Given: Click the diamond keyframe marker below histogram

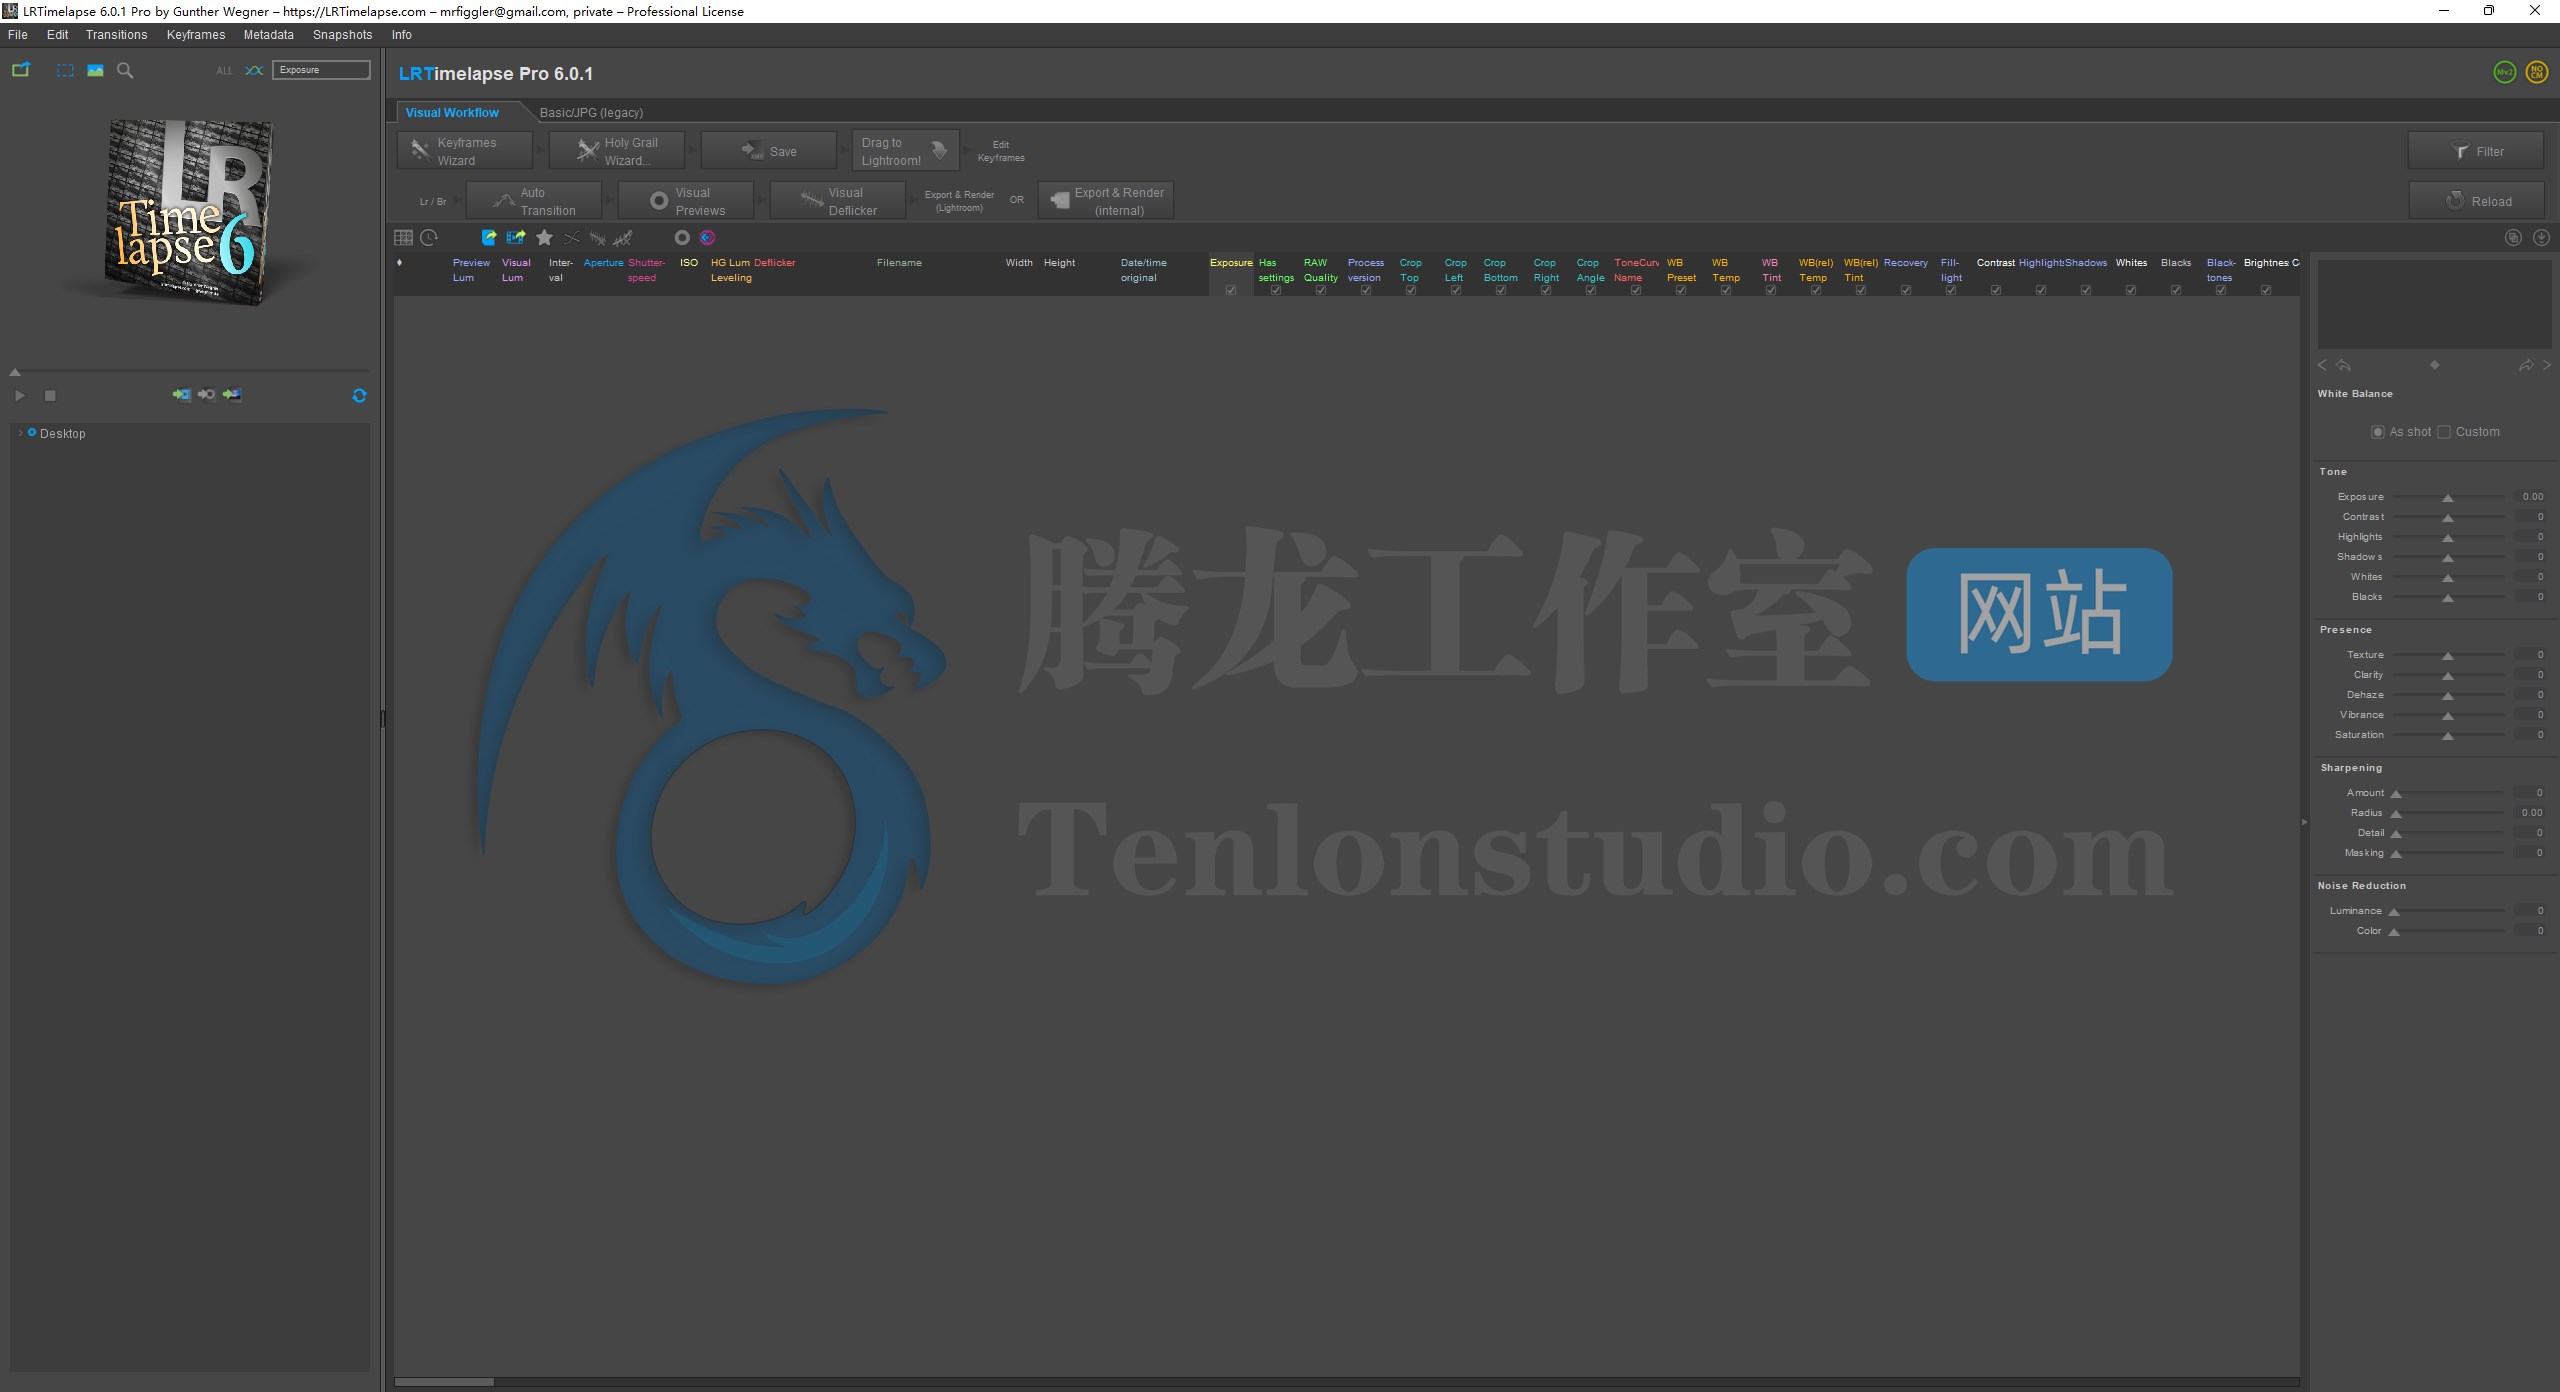Looking at the screenshot, I should 2434,365.
